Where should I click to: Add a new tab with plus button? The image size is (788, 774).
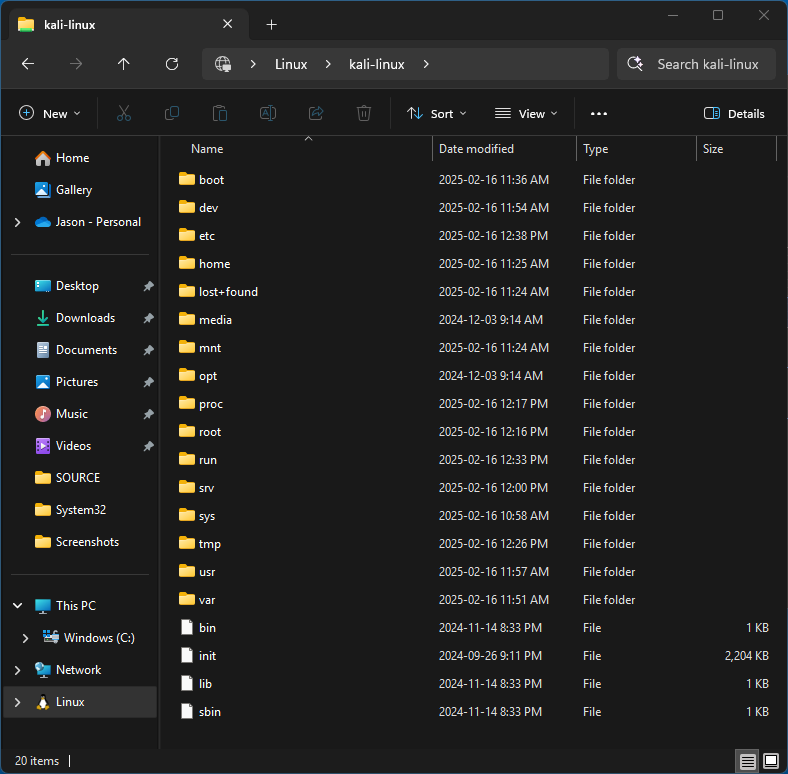click(x=271, y=25)
